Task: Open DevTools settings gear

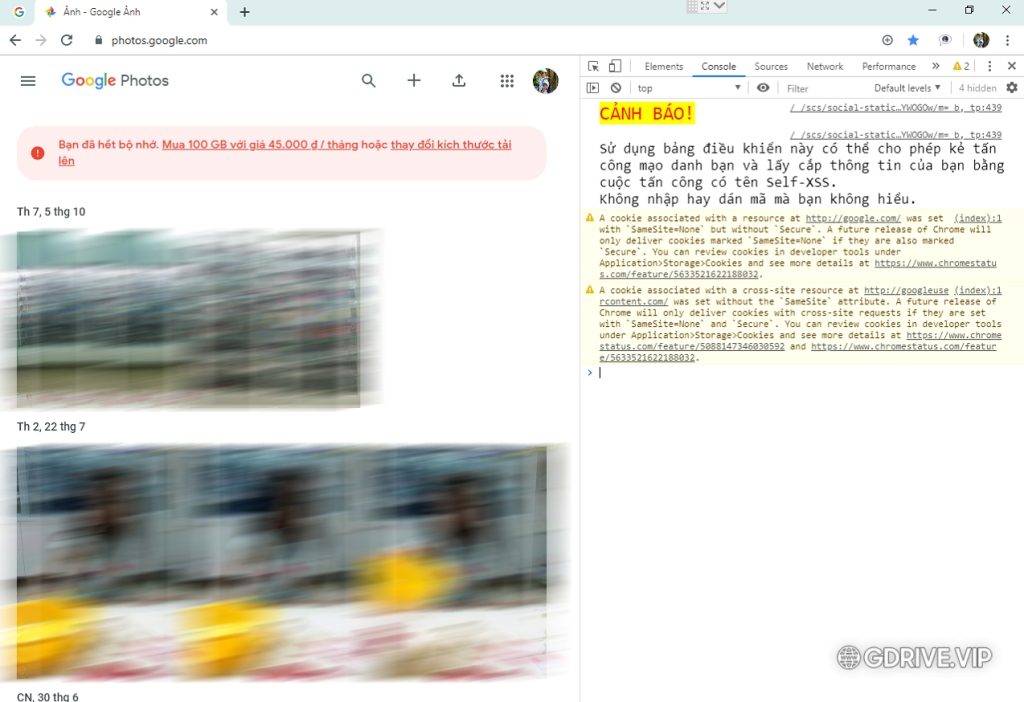Action: click(1011, 88)
